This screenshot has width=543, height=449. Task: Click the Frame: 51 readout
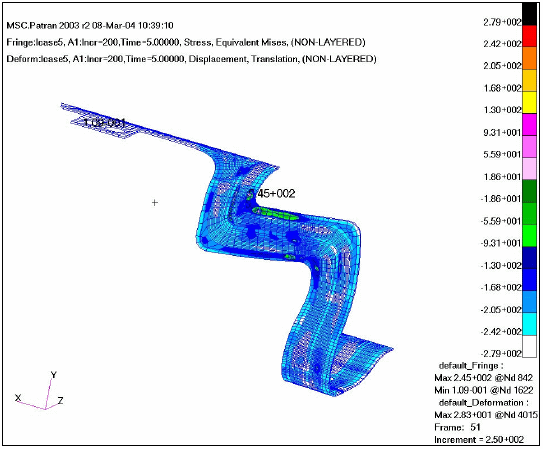(x=457, y=427)
